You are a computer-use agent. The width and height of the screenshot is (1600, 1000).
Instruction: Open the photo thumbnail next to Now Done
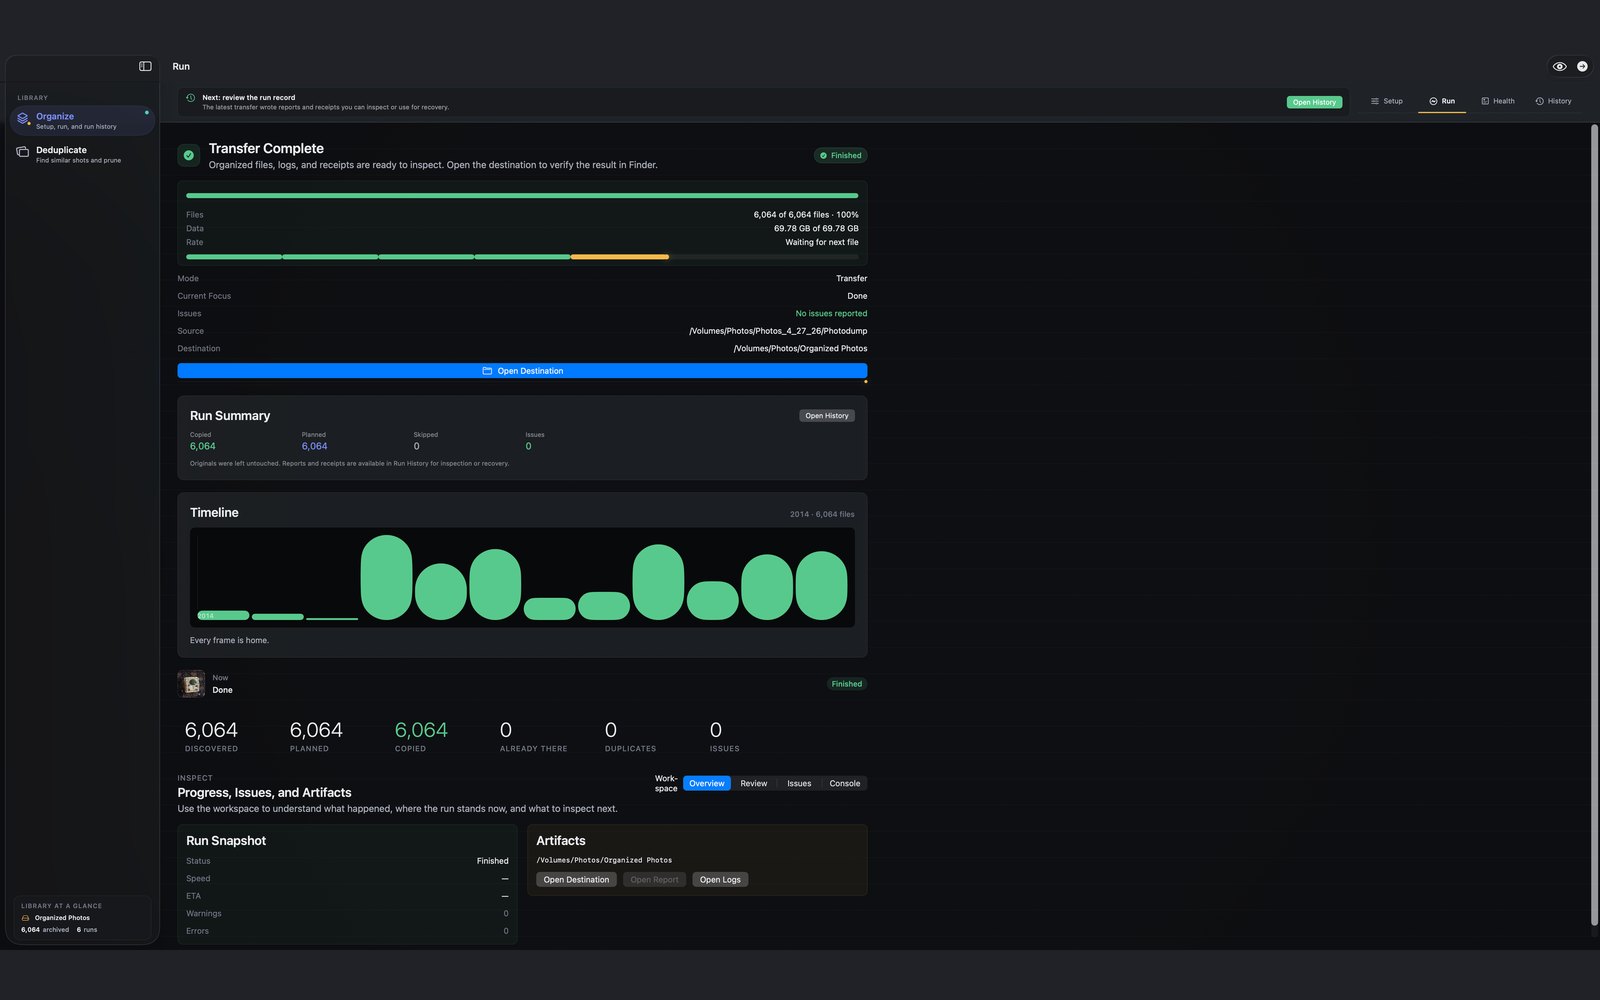click(x=191, y=684)
